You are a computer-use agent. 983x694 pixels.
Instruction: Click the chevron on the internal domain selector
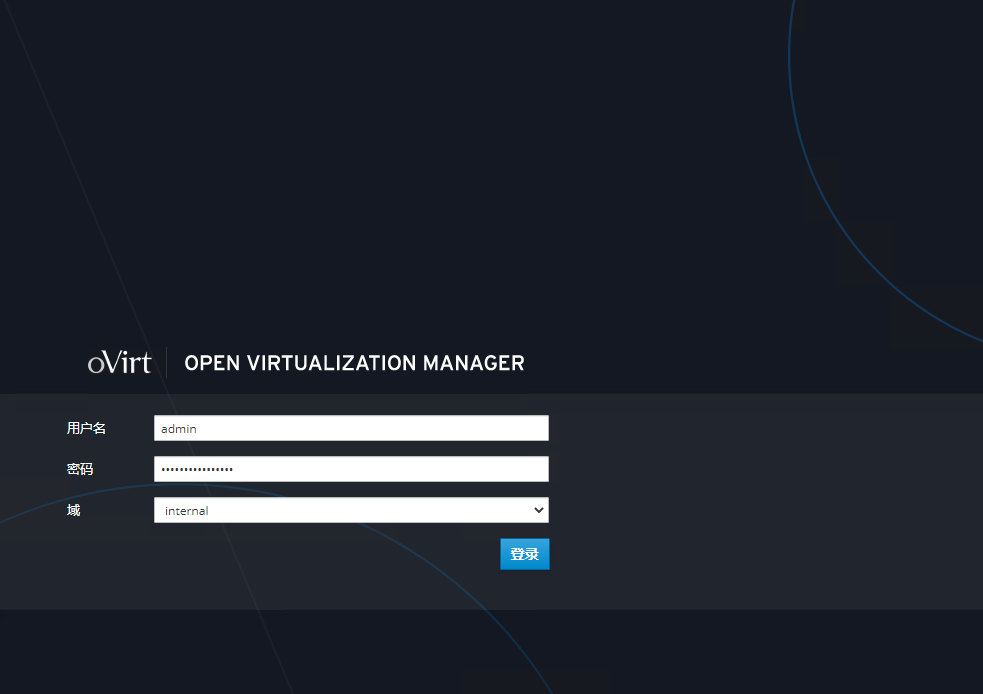[x=538, y=510]
